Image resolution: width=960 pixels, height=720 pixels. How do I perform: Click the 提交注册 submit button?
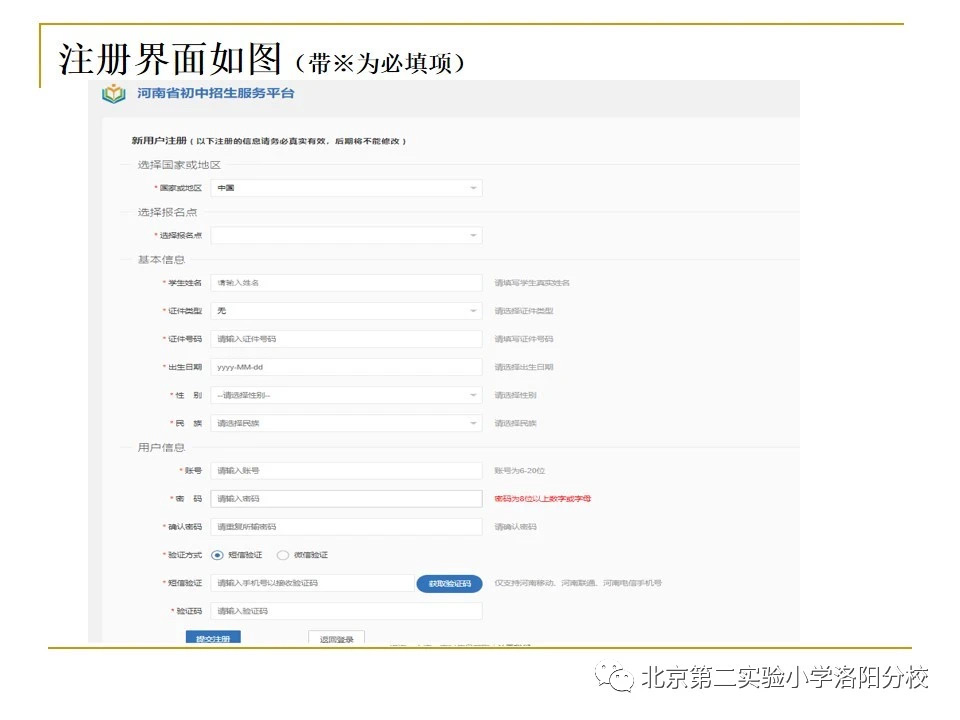click(x=214, y=637)
